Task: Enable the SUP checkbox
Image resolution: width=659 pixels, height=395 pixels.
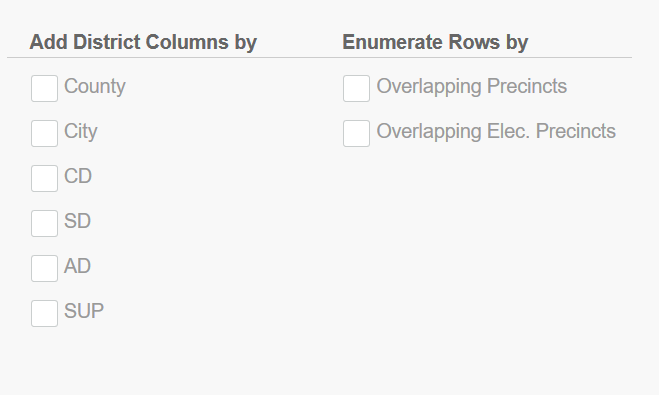Action: pos(44,313)
